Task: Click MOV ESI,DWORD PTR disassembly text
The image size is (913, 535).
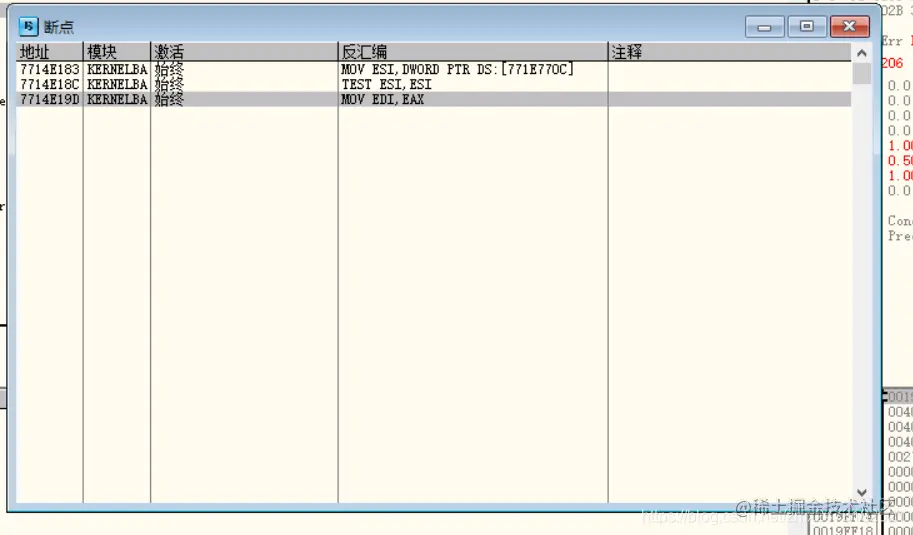Action: [x=458, y=69]
